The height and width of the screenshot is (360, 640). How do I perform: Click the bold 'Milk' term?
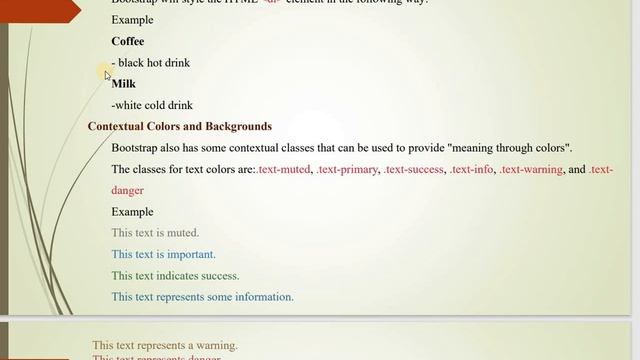(x=123, y=84)
